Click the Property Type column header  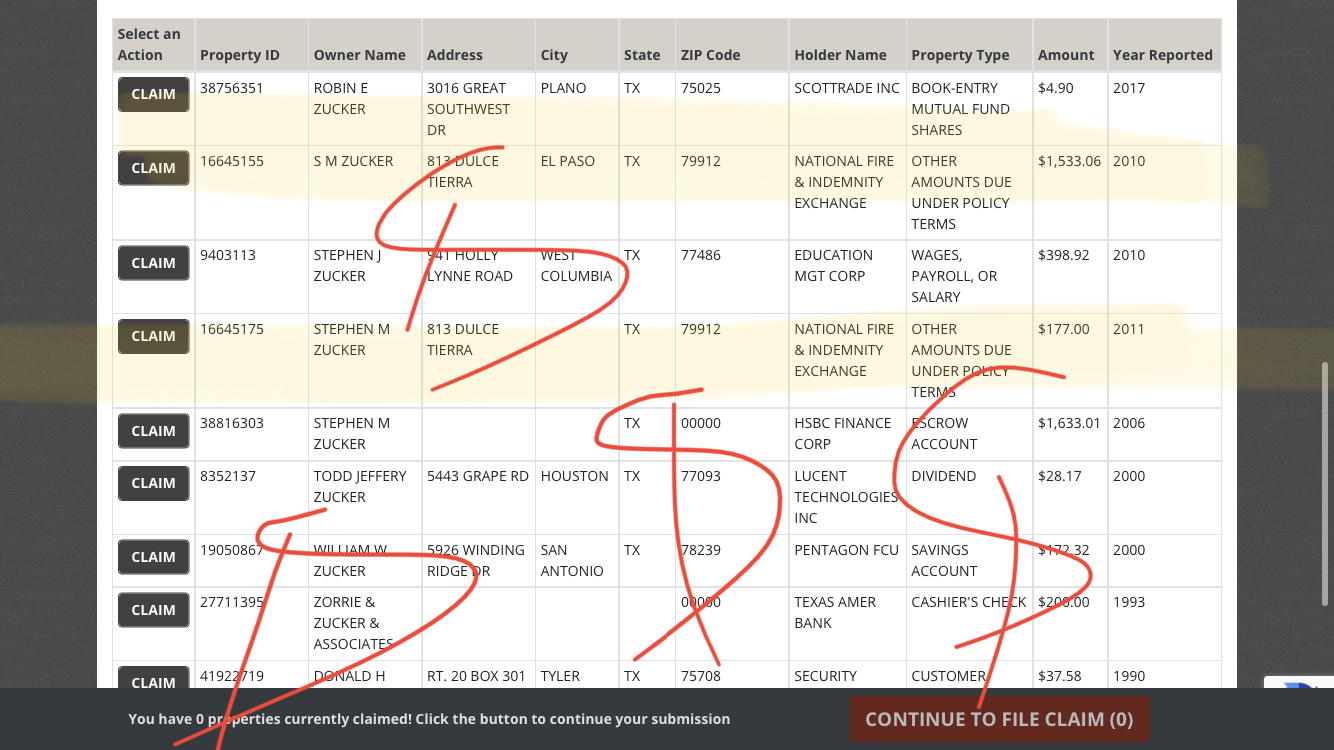[960, 55]
